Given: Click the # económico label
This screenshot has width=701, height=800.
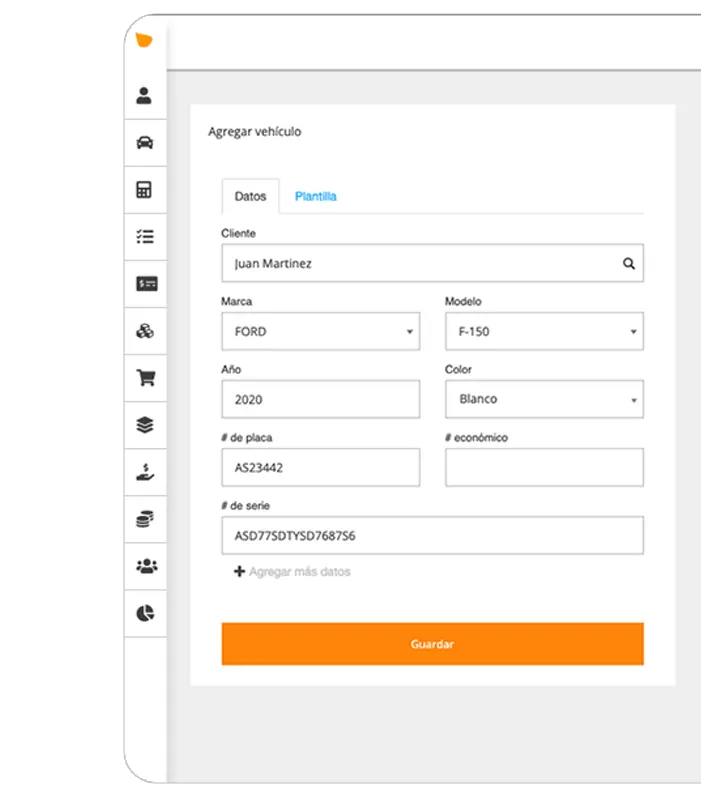Looking at the screenshot, I should coord(476,438).
